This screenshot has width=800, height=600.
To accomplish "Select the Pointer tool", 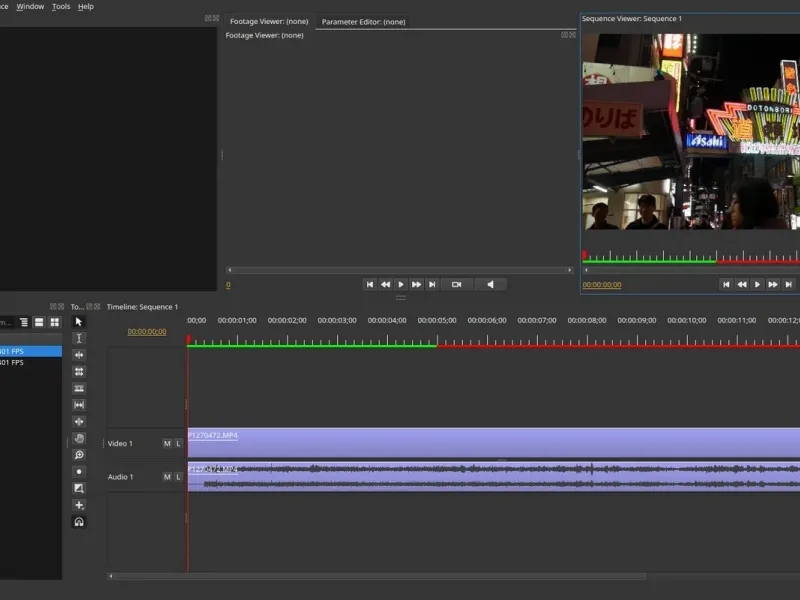I will click(79, 322).
